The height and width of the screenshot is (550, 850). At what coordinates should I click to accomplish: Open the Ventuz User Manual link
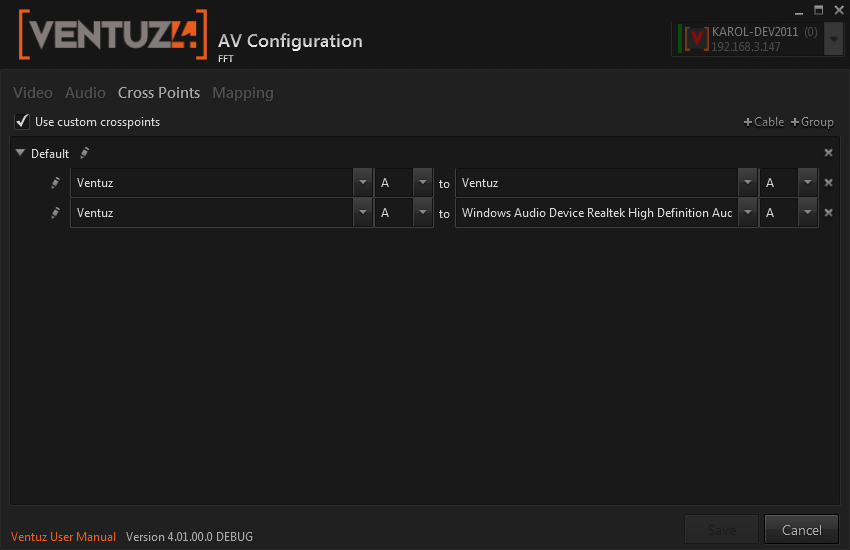(63, 537)
